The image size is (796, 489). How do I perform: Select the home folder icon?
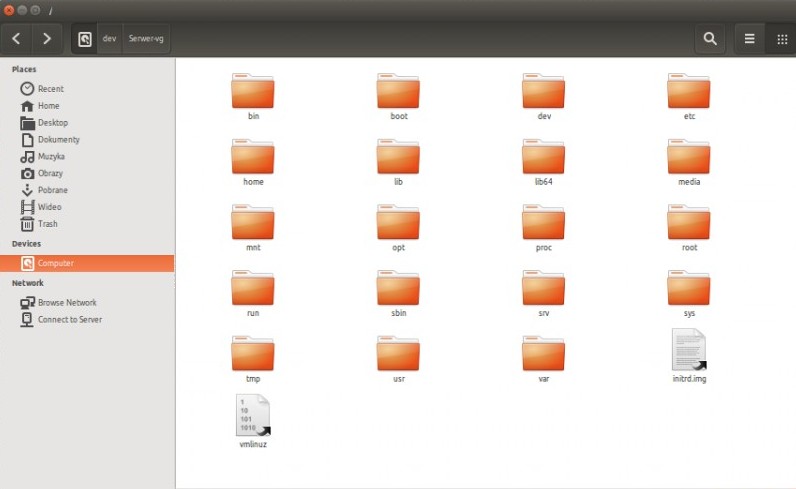click(253, 157)
